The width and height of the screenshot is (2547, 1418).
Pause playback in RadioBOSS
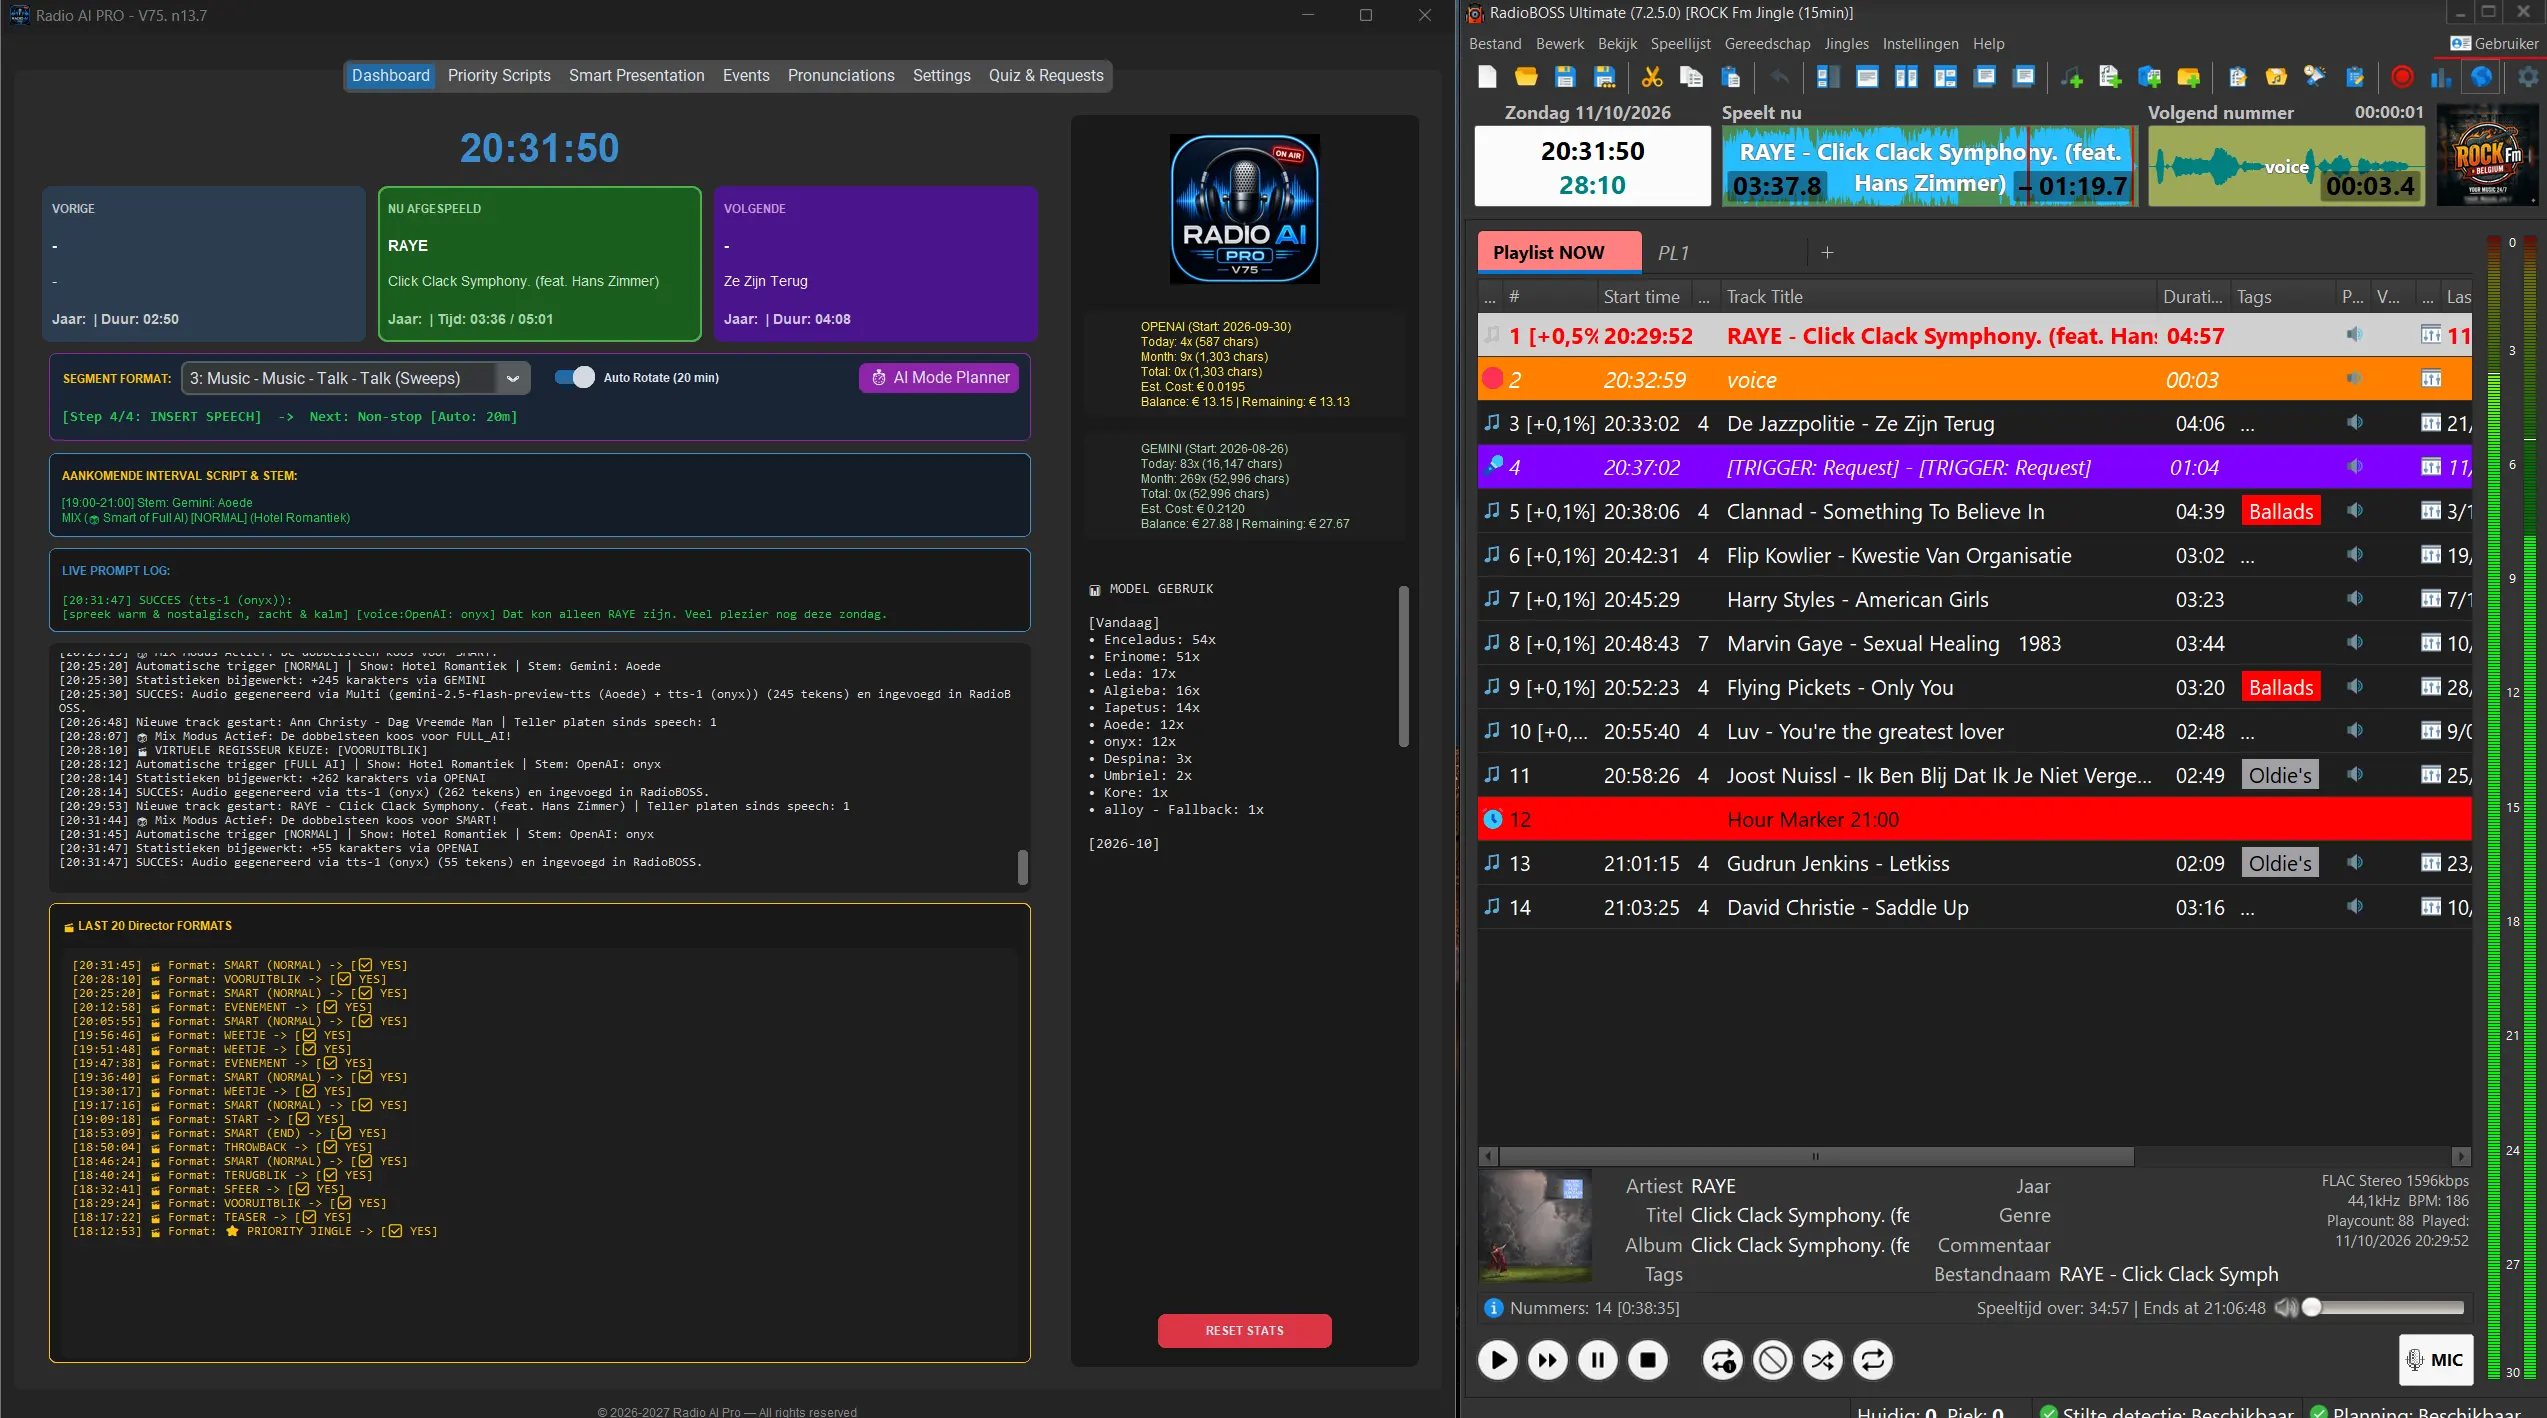(1598, 1360)
